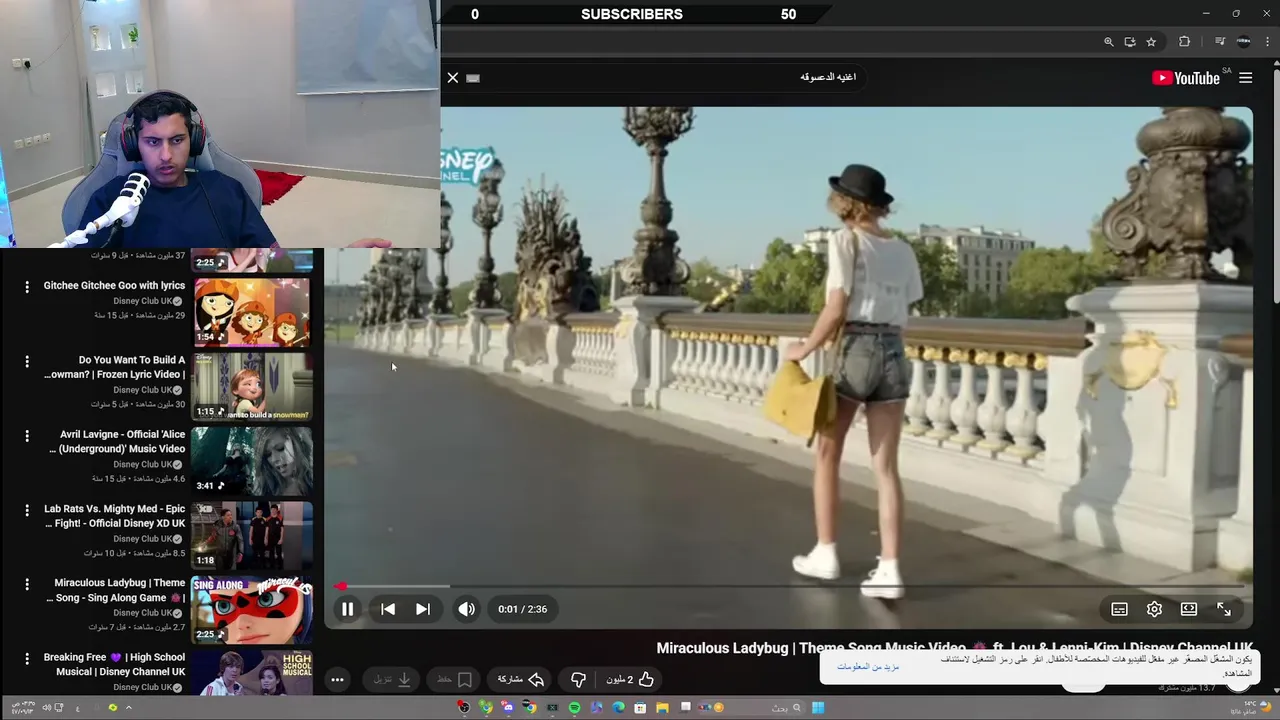The image size is (1280, 720).
Task: Open Lab Rats Vs. Mighty Med thumbnail
Action: 252,535
